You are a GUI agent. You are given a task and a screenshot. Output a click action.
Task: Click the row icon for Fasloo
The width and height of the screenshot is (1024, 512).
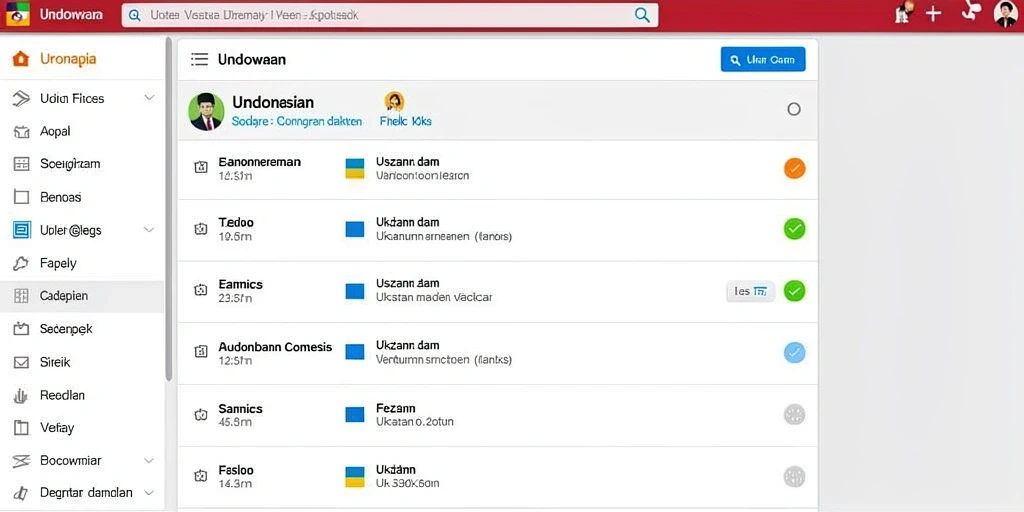pyautogui.click(x=201, y=475)
